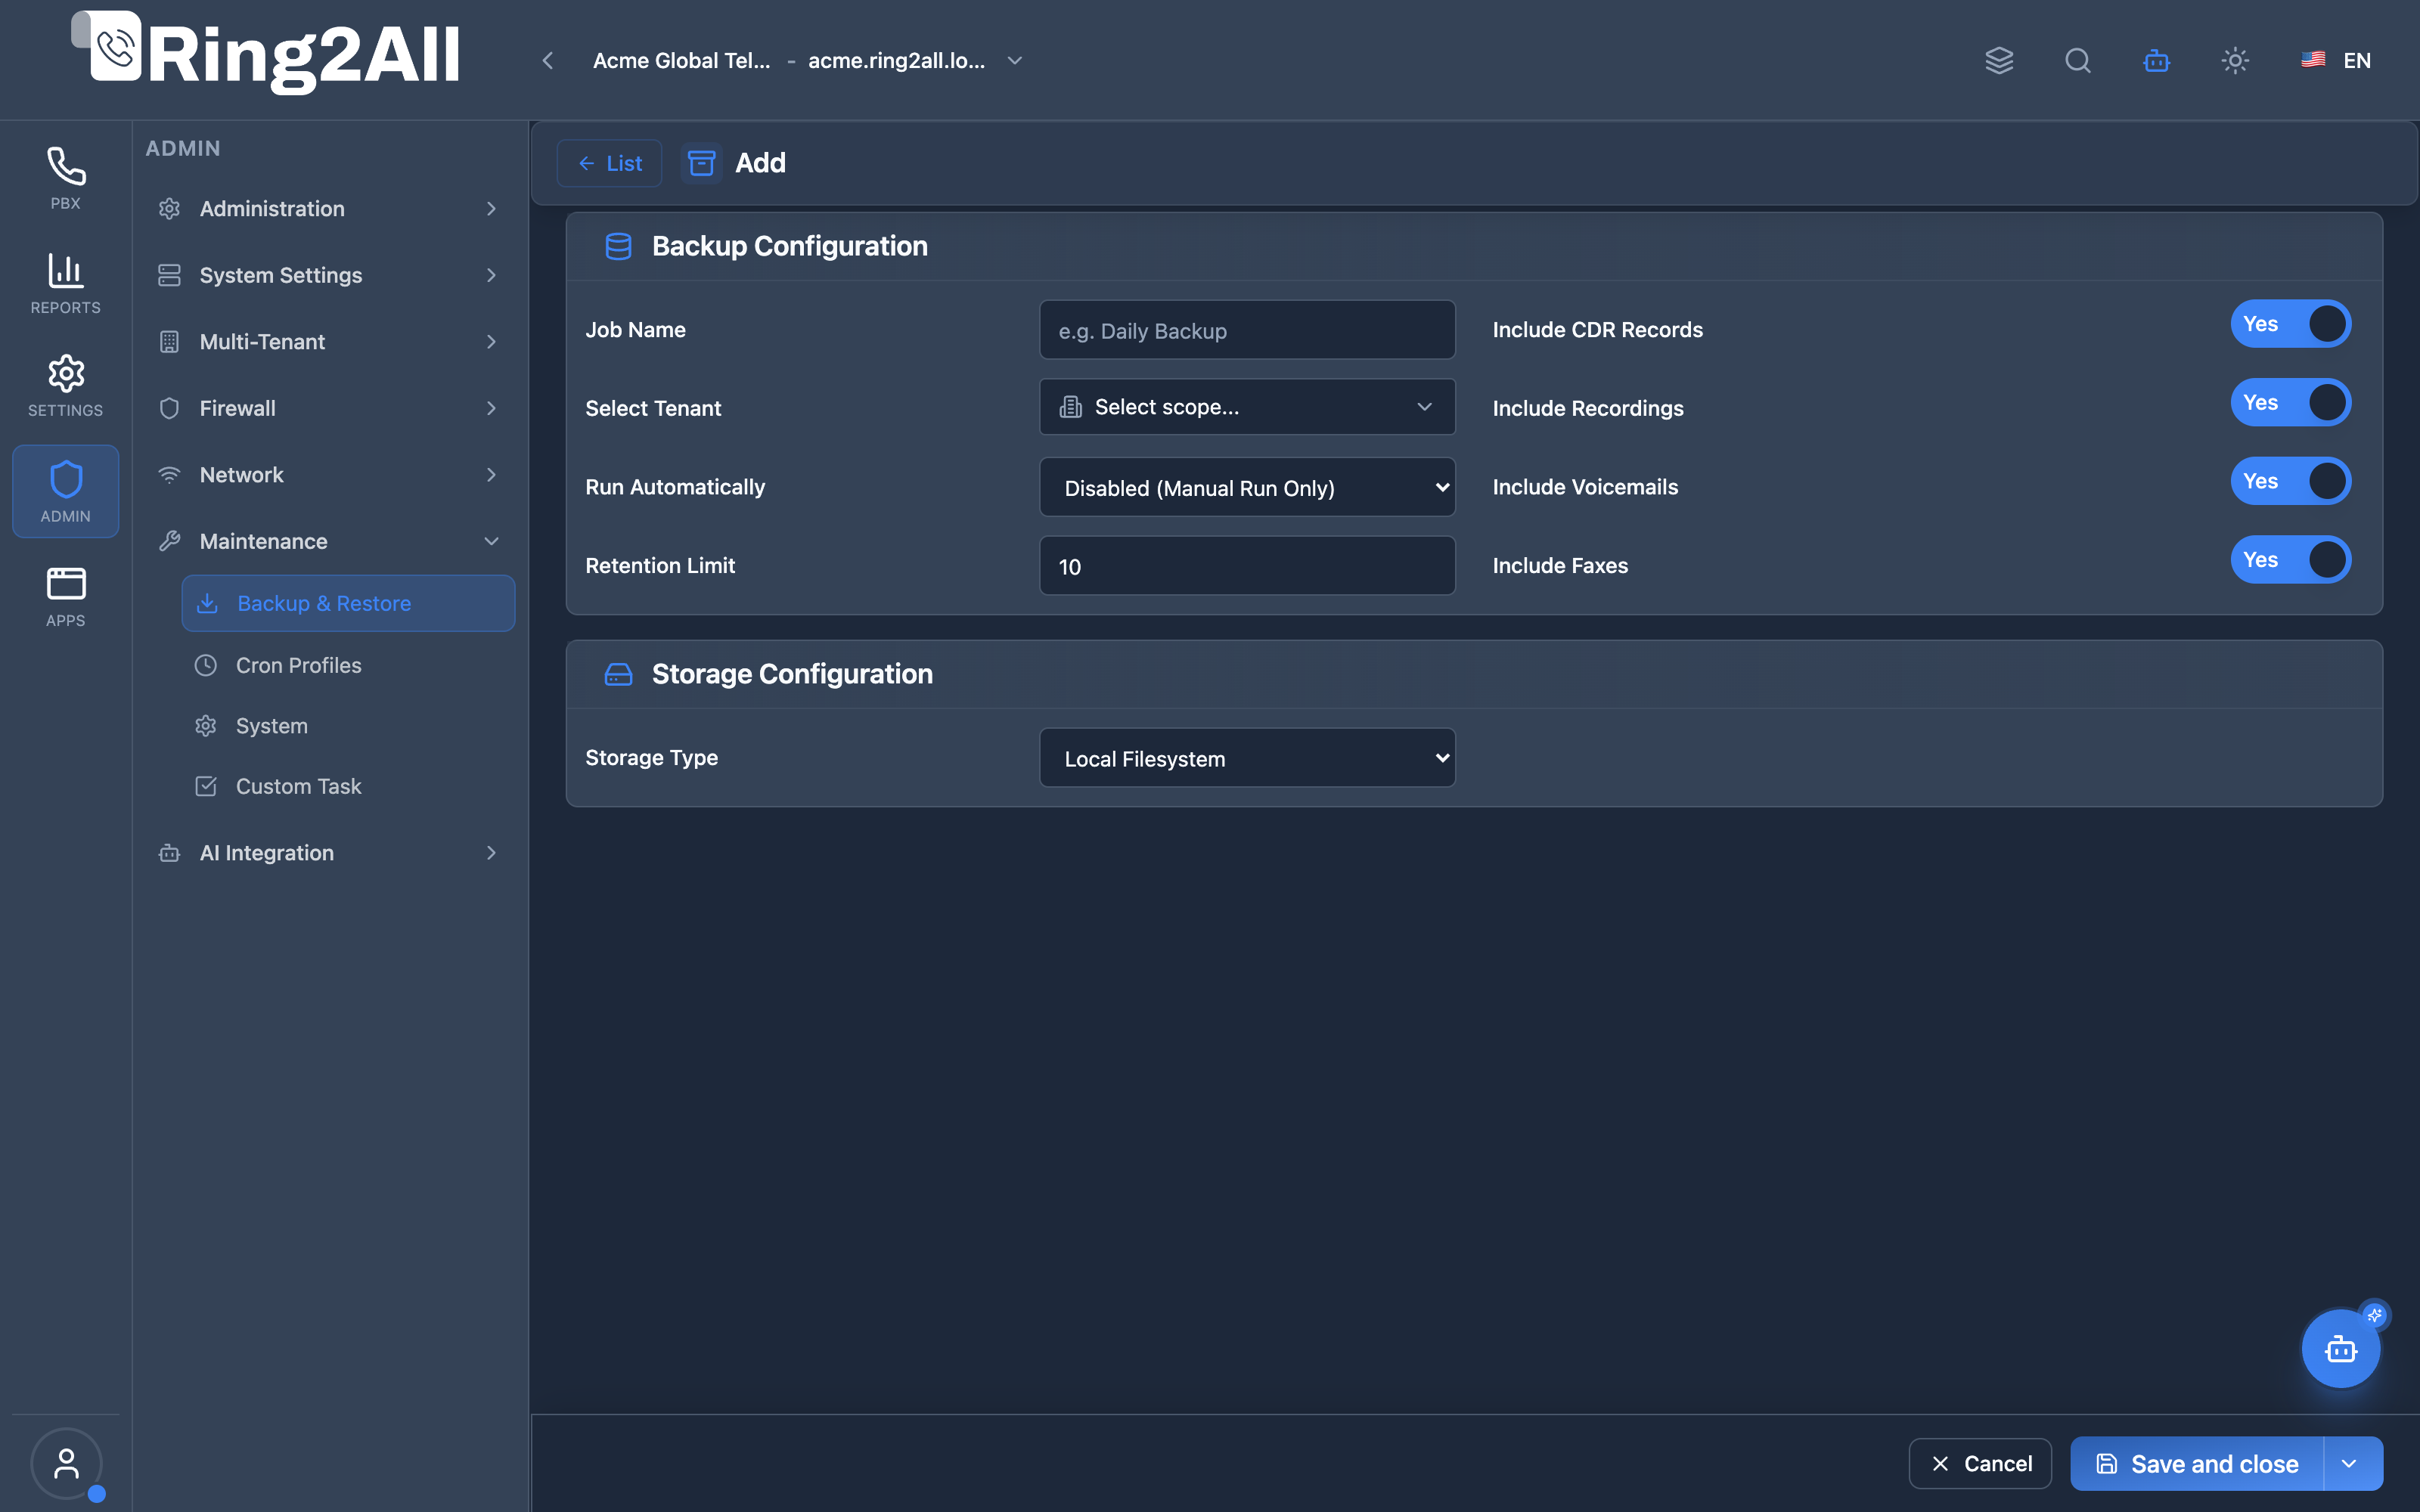Open System under Maintenance

[x=348, y=726]
